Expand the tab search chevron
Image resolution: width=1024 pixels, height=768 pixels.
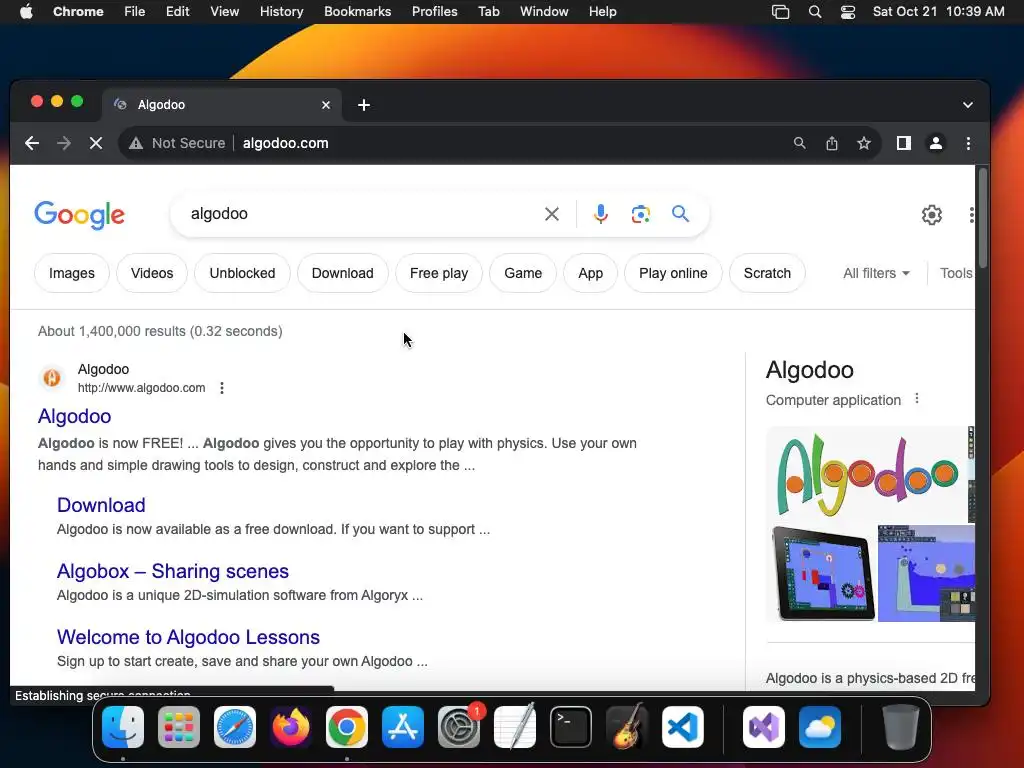point(968,104)
